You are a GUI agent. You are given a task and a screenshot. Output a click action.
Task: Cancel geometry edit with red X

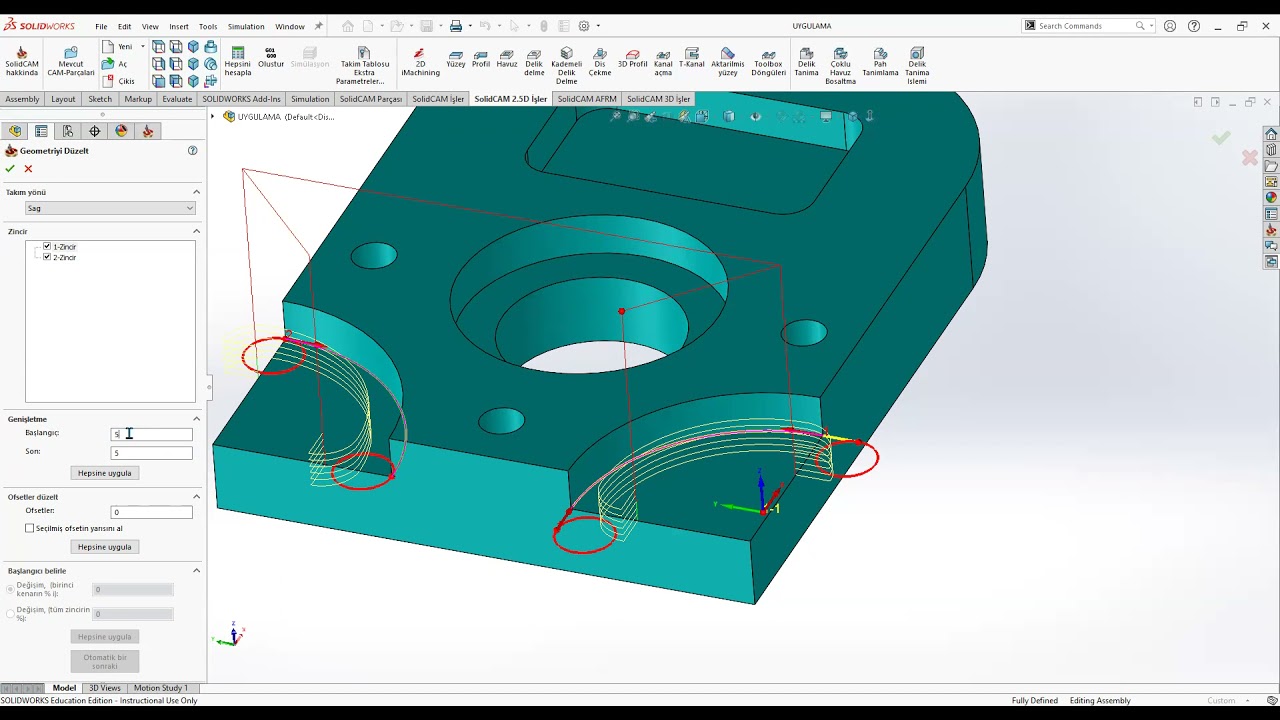[x=28, y=169]
